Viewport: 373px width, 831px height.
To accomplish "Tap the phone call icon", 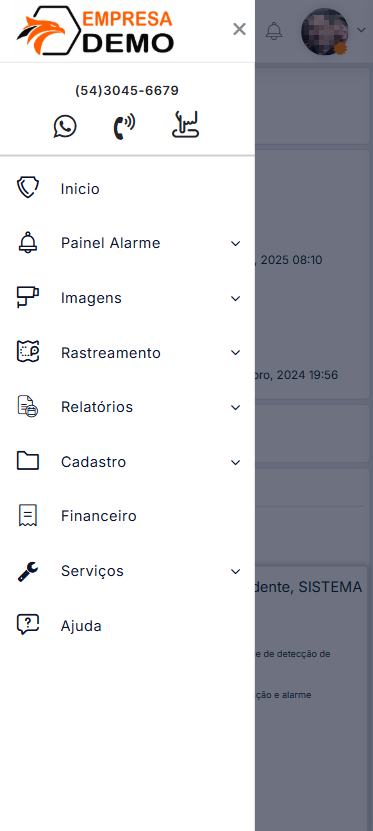I will (x=124, y=127).
